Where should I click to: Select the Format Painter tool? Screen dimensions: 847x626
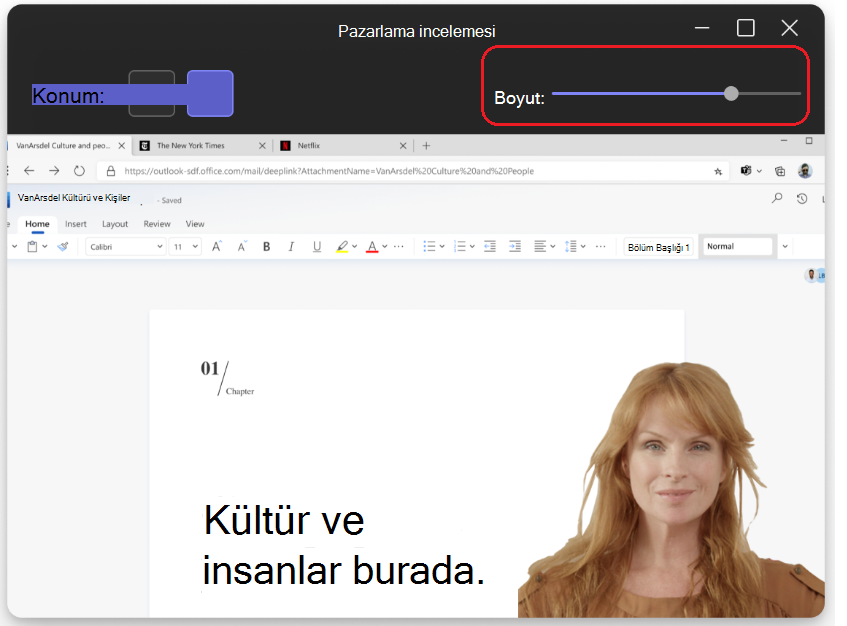pyautogui.click(x=63, y=247)
